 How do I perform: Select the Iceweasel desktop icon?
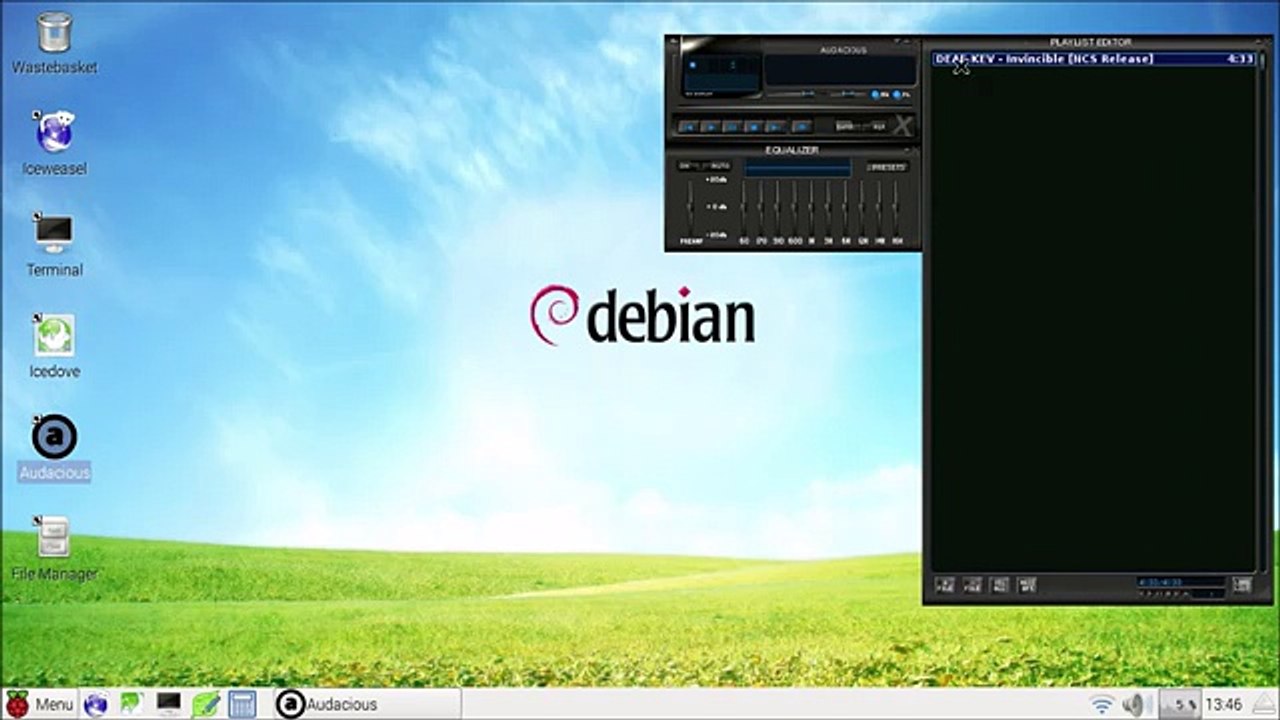pos(54,143)
